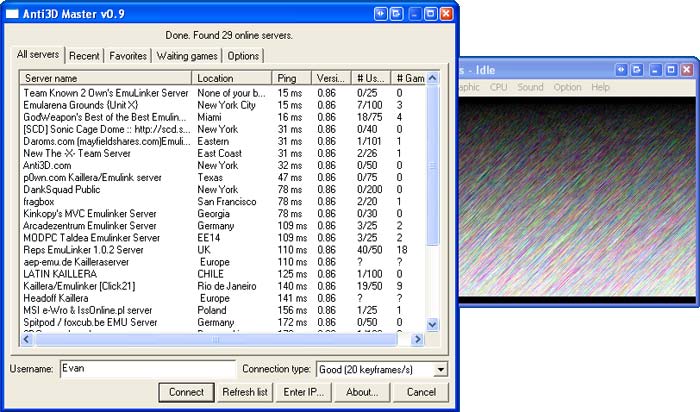This screenshot has height=412, width=700.
Task: Open the About... dialog button
Action: pyautogui.click(x=362, y=392)
